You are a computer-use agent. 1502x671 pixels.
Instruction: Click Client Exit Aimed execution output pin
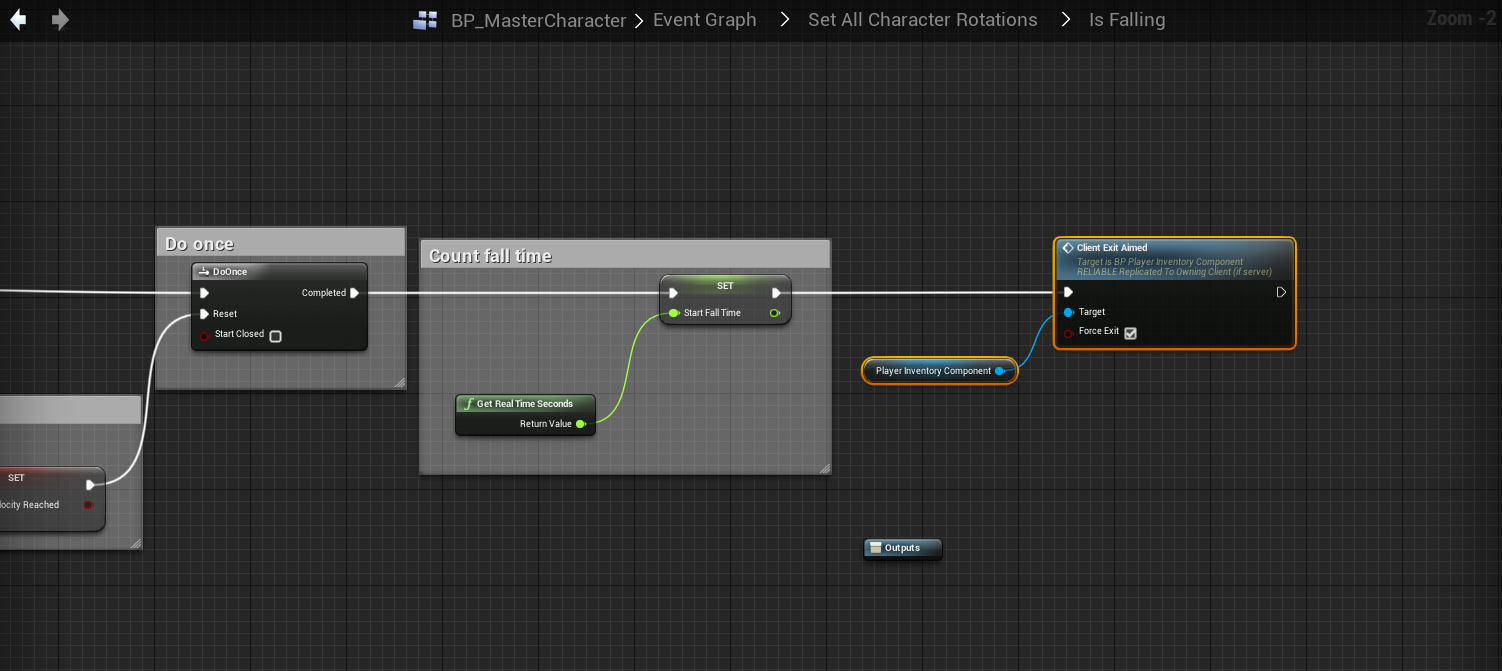tap(1281, 293)
